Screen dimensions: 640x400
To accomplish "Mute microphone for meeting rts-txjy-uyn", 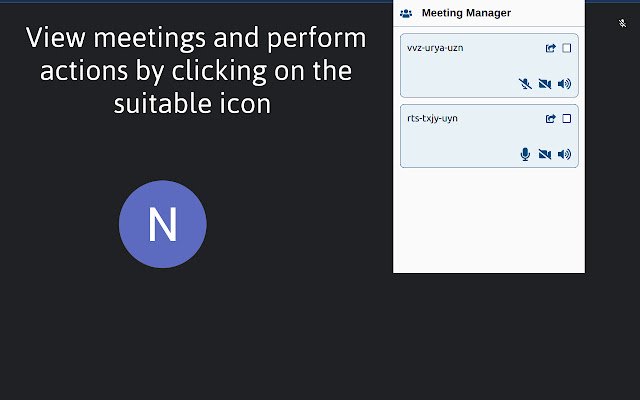I will [x=525, y=154].
